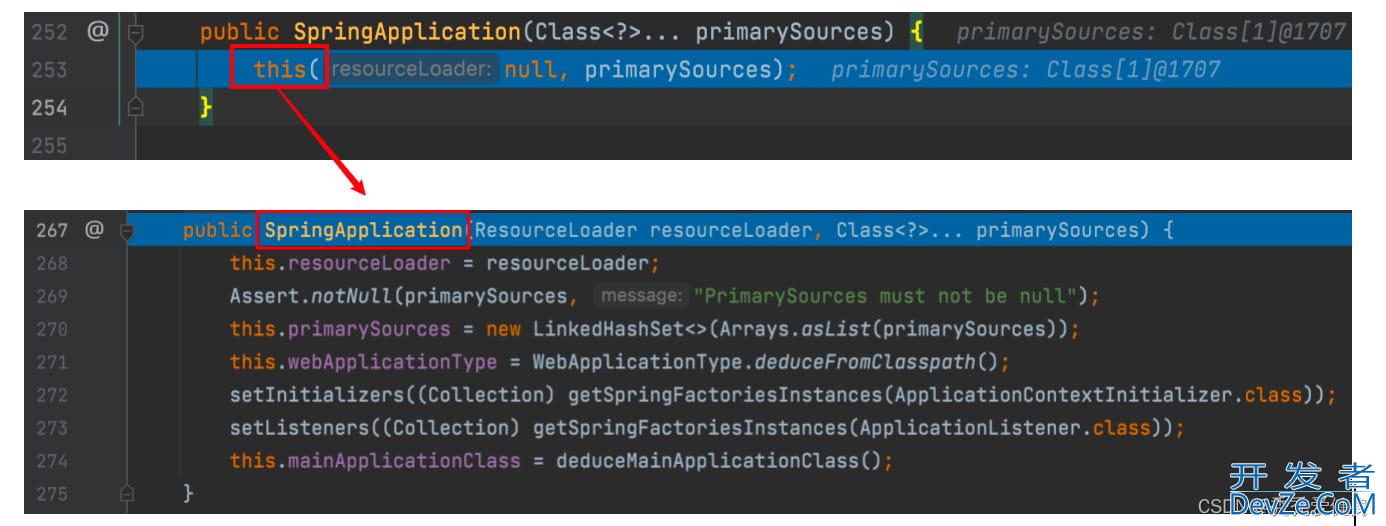Click the @ gutter icon on line 252
The height and width of the screenshot is (526, 1386).
tap(97, 32)
